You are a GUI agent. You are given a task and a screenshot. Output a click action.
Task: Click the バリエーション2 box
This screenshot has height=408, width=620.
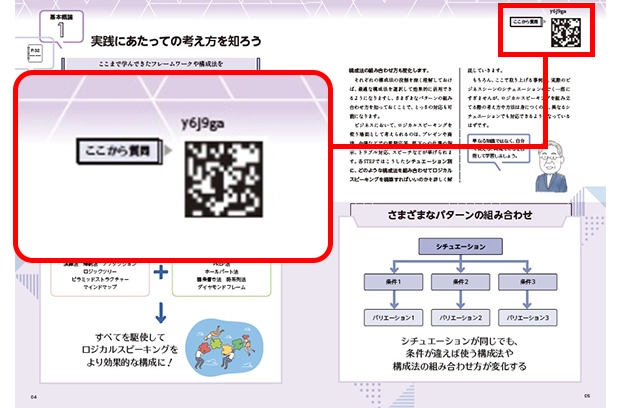pos(461,317)
